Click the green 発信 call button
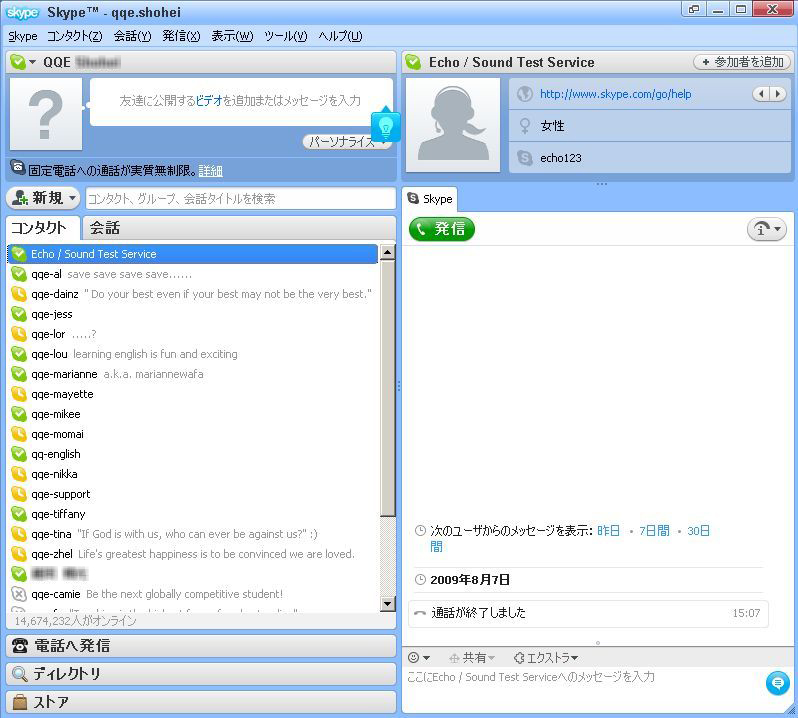The height and width of the screenshot is (718, 798). click(x=441, y=229)
